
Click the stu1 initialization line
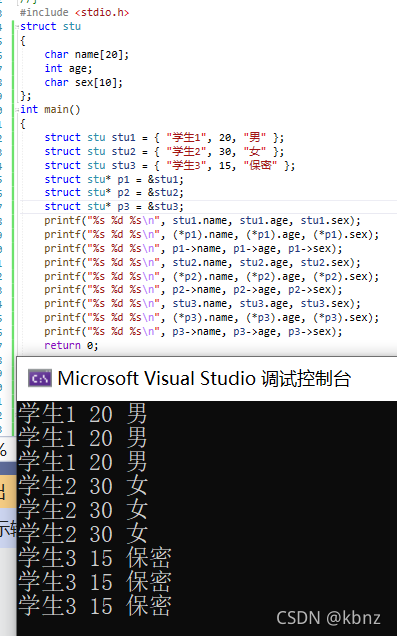point(164,138)
